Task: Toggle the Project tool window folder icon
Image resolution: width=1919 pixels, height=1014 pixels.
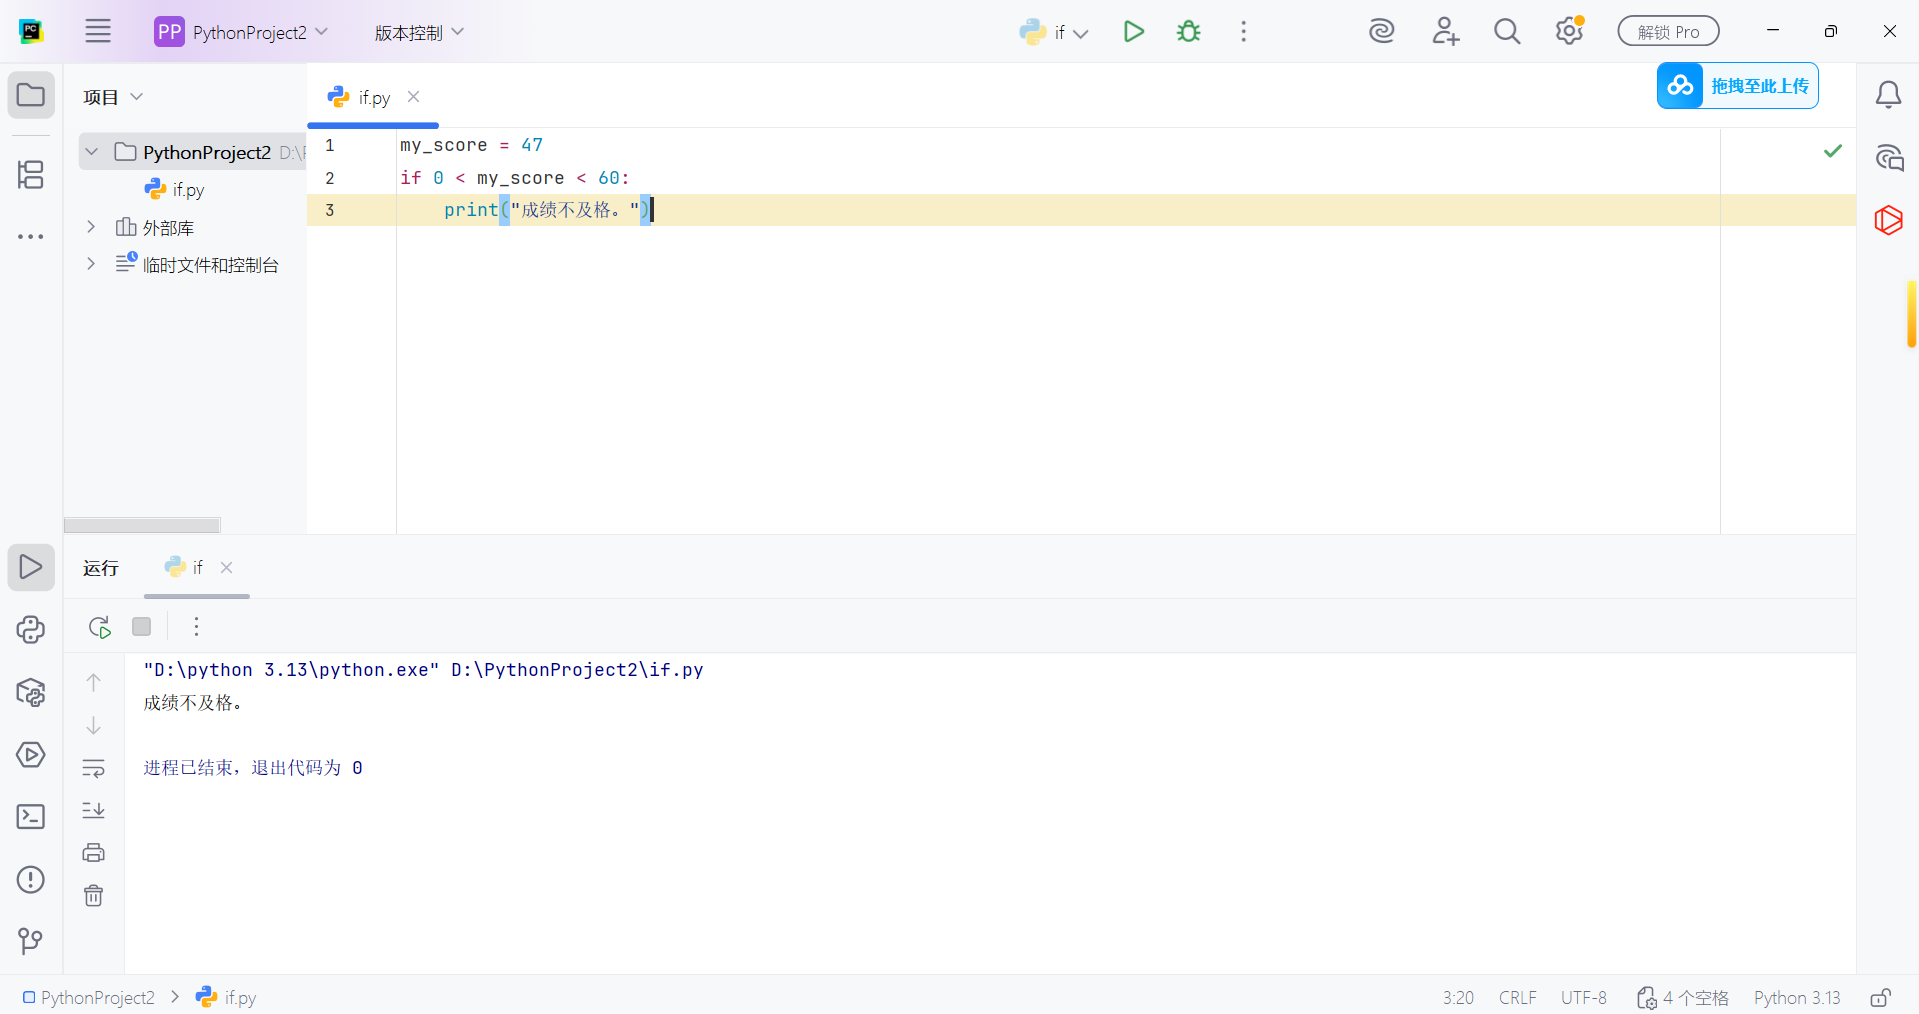Action: coord(31,95)
